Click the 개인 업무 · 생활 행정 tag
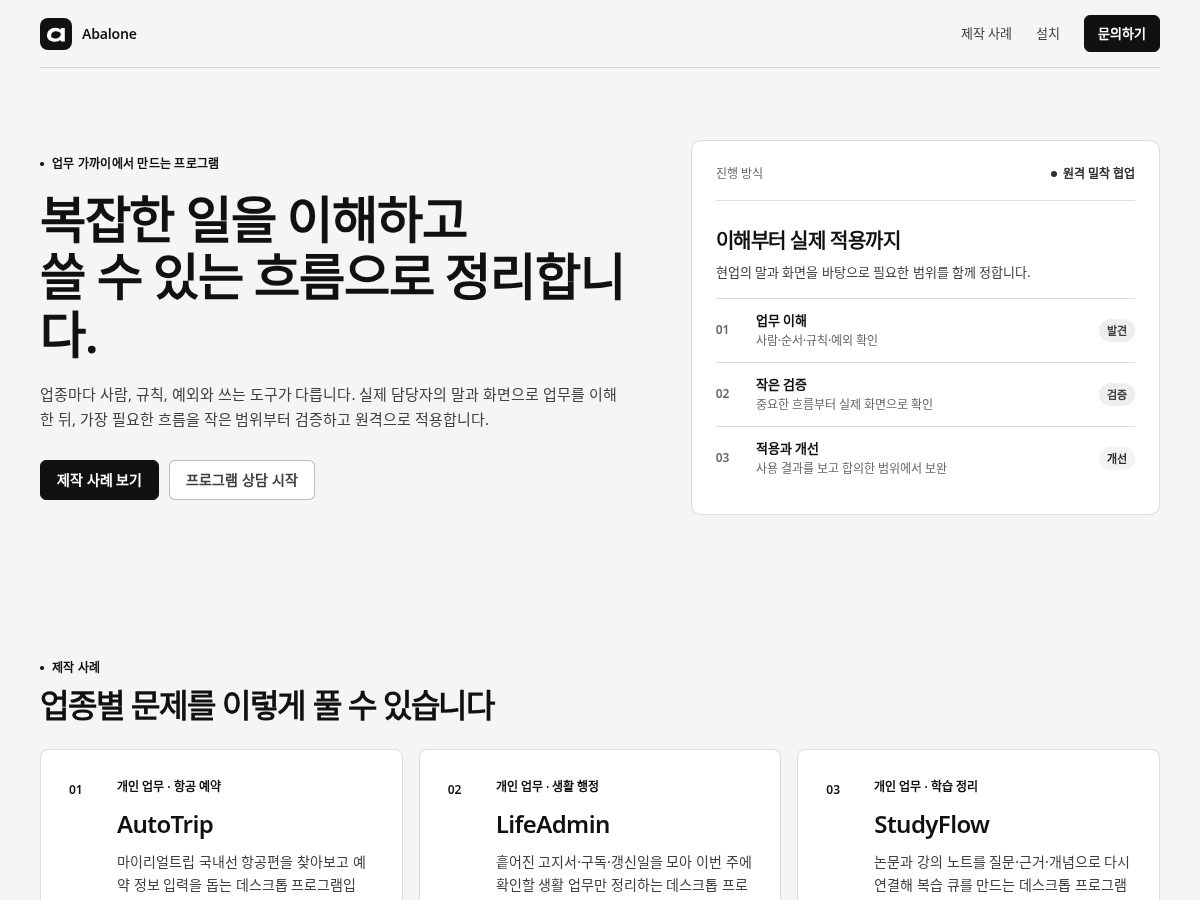The width and height of the screenshot is (1200, 900). [x=547, y=787]
